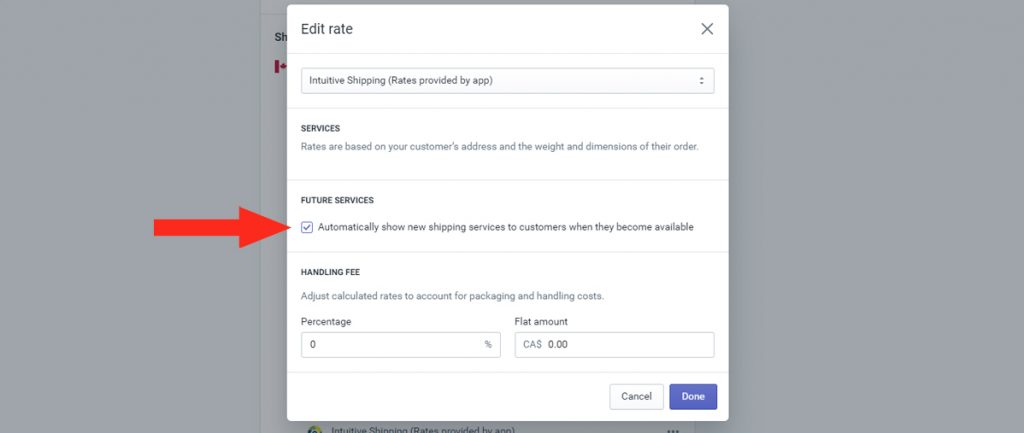Click the background Intuitive Shipping rate row text
The image size is (1024, 433).
coord(423,430)
